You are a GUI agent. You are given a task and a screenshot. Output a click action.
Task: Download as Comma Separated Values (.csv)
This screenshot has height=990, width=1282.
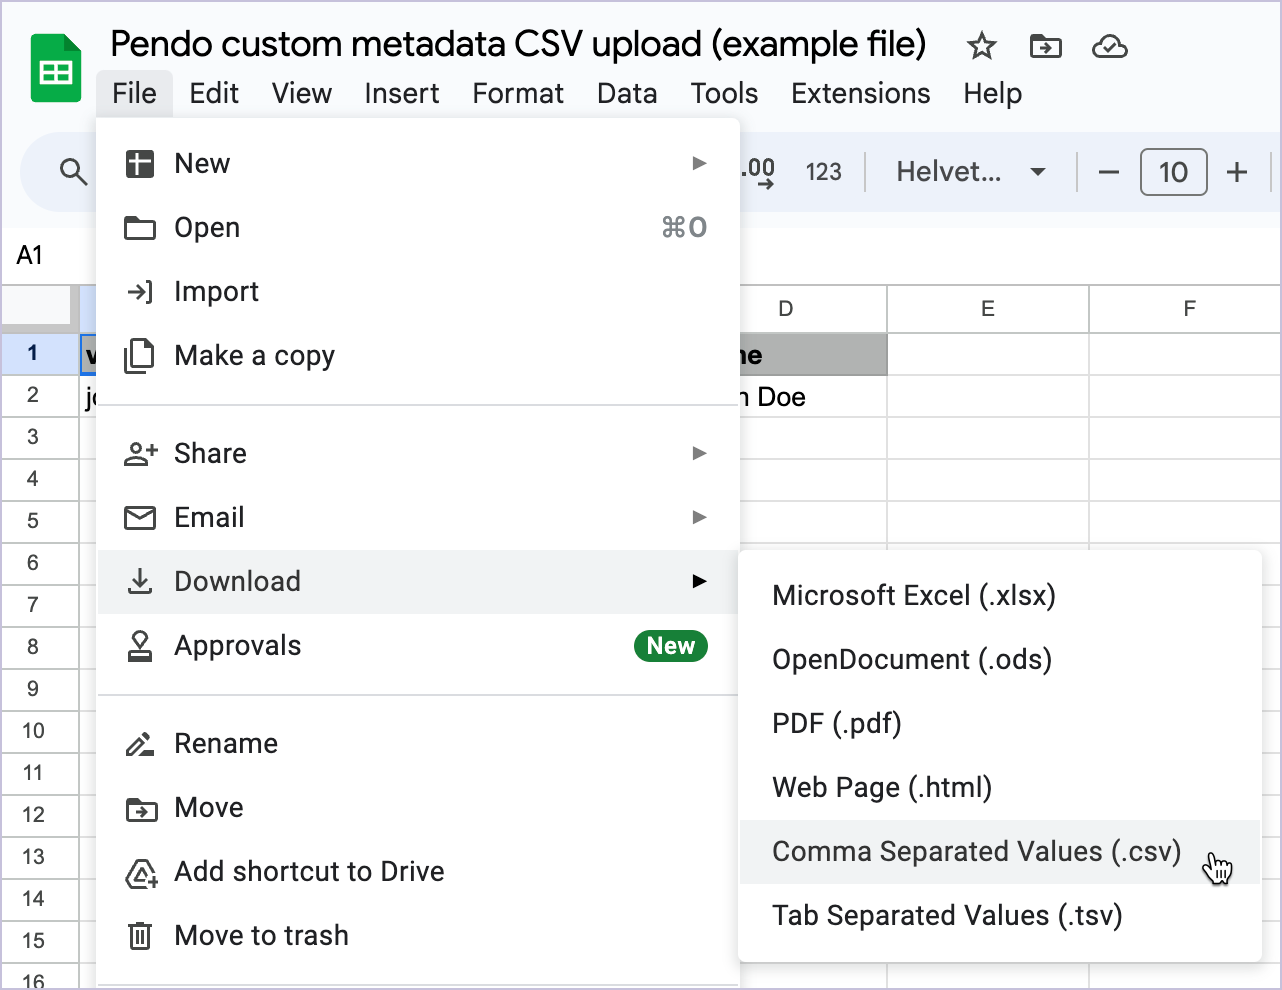(1000, 851)
